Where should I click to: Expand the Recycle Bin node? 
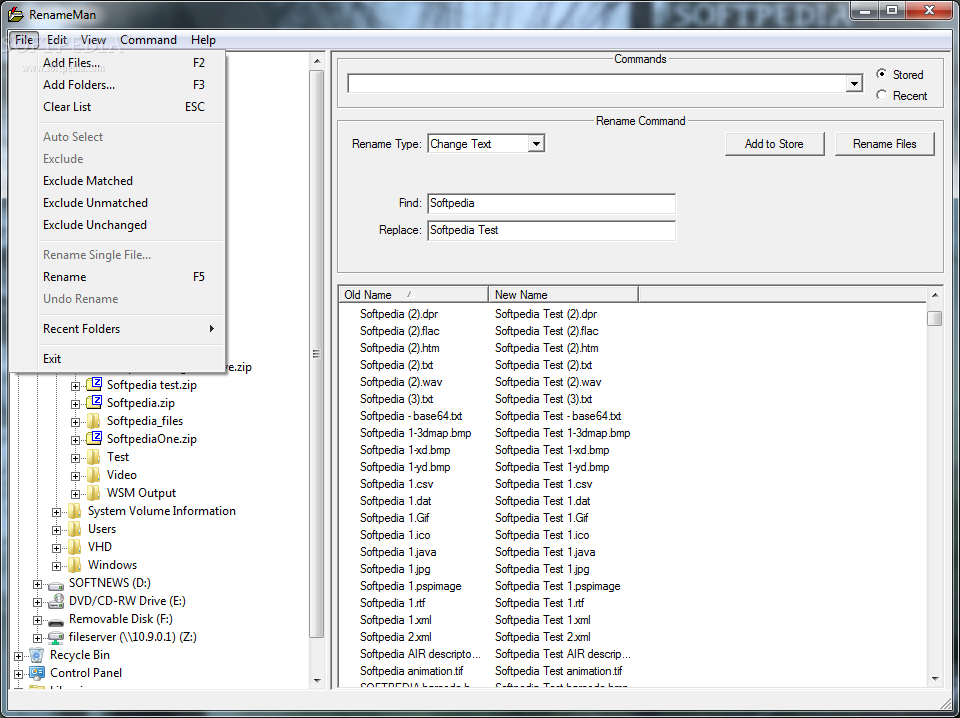(x=18, y=657)
